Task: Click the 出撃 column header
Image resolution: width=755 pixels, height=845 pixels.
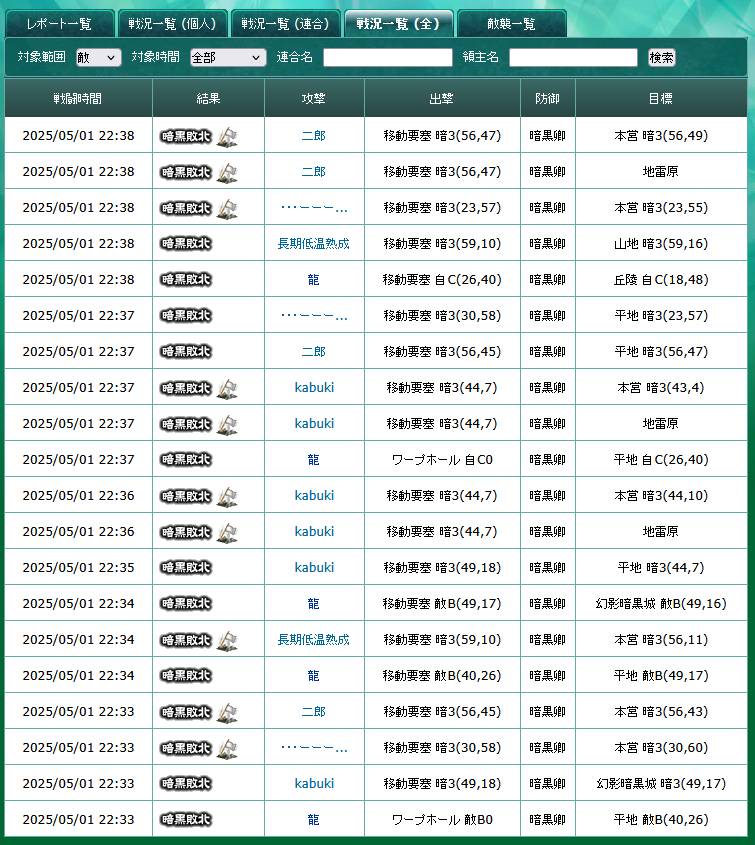Action: point(442,98)
